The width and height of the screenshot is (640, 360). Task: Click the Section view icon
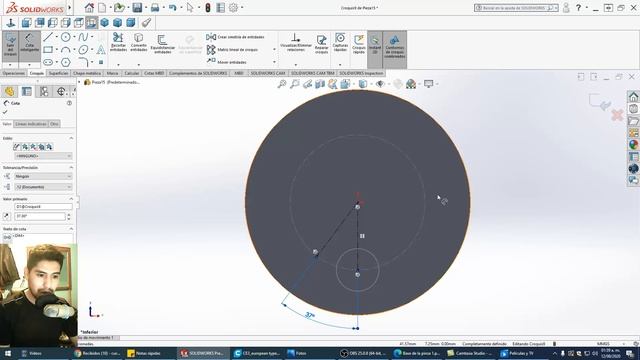[320, 84]
